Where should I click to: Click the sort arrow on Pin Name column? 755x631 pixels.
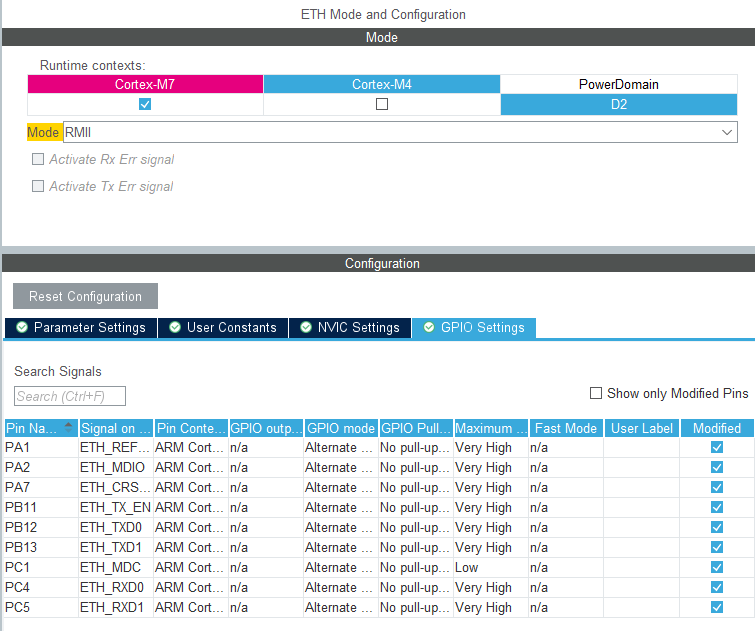tap(68, 427)
